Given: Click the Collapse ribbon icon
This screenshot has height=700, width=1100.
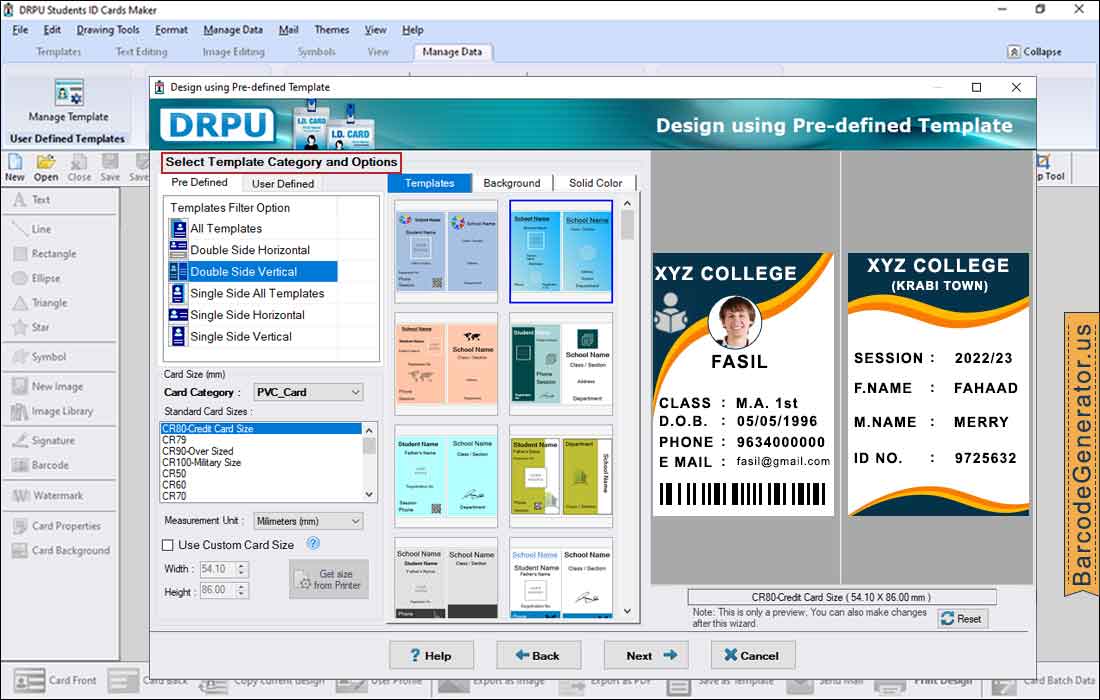Looking at the screenshot, I should tap(1014, 52).
